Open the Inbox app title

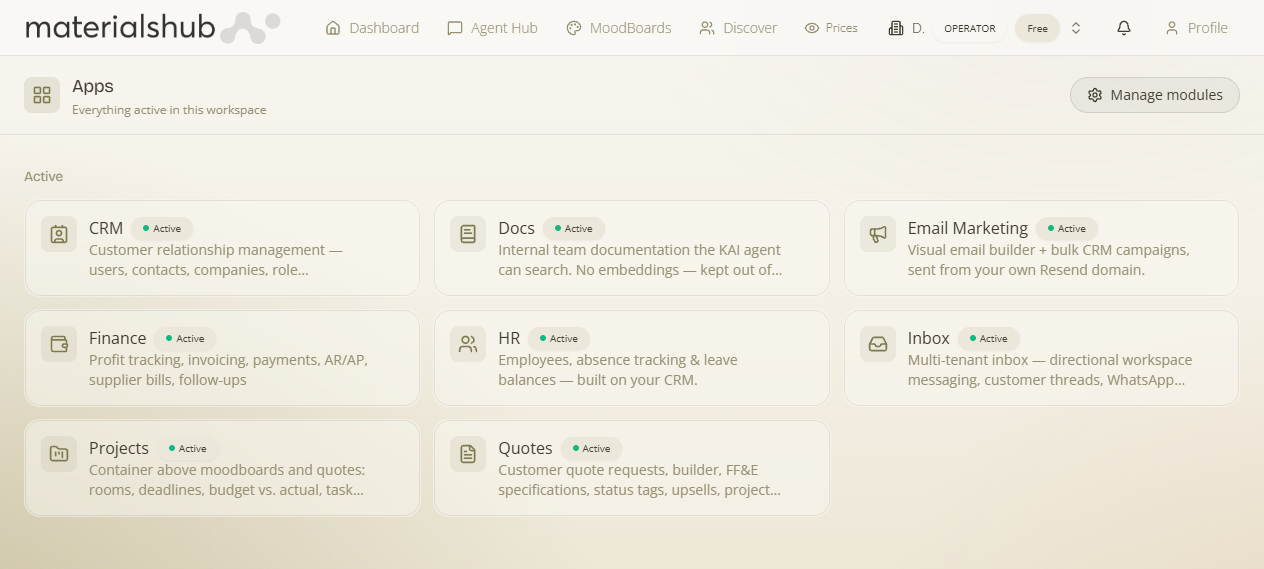click(x=929, y=338)
